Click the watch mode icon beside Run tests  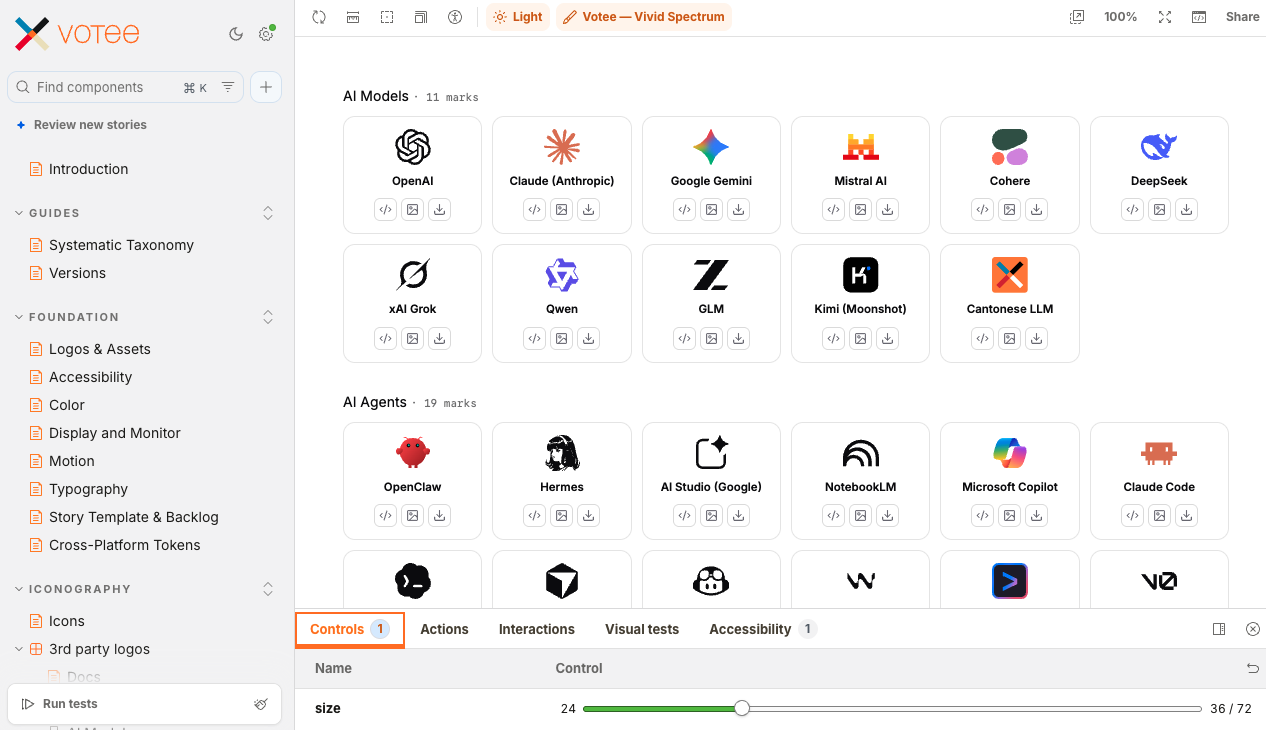(x=261, y=704)
